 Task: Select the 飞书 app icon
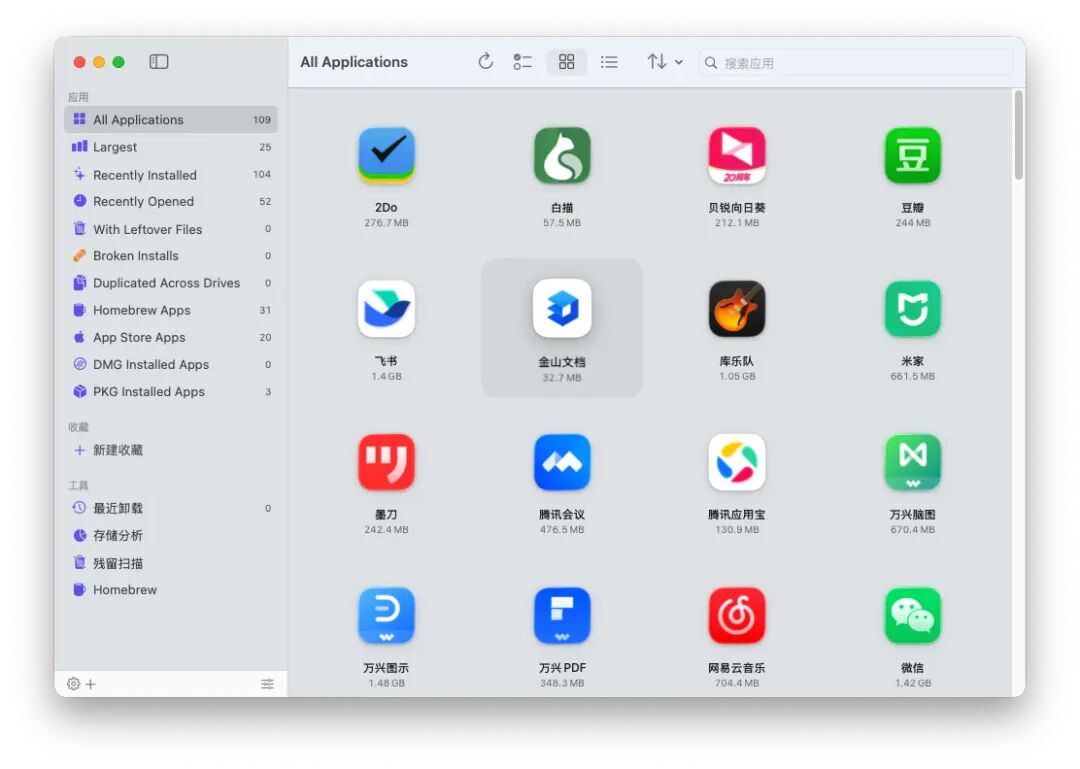[x=386, y=309]
